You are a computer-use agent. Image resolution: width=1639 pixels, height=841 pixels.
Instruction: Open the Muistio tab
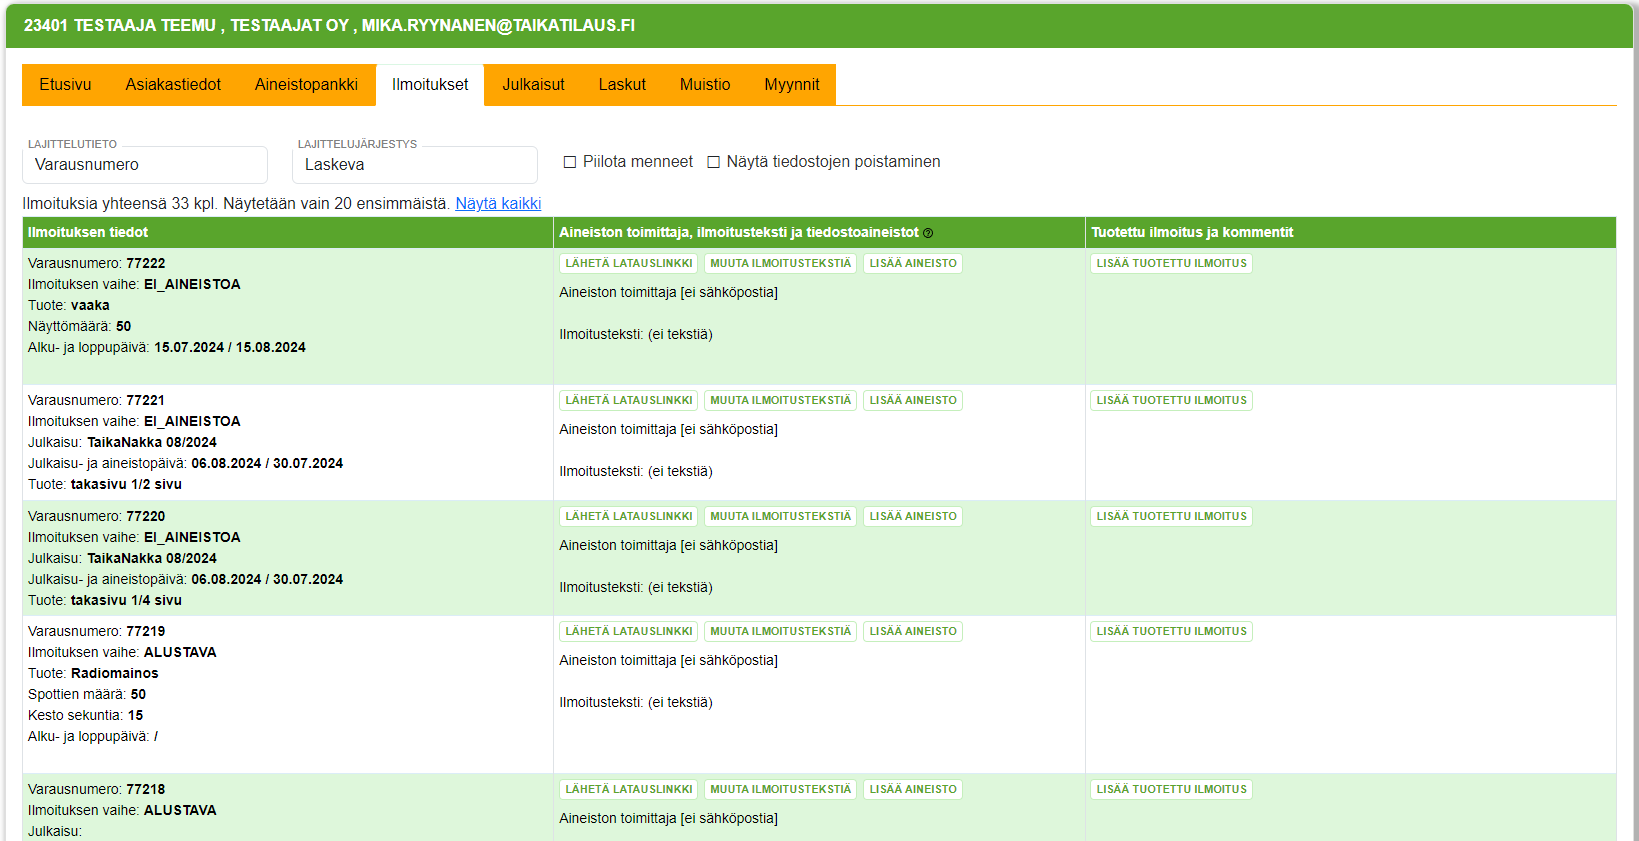705,85
